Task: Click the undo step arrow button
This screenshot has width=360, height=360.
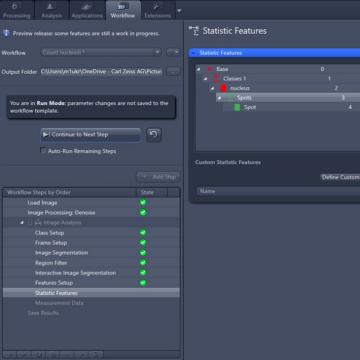Action: 154,135
